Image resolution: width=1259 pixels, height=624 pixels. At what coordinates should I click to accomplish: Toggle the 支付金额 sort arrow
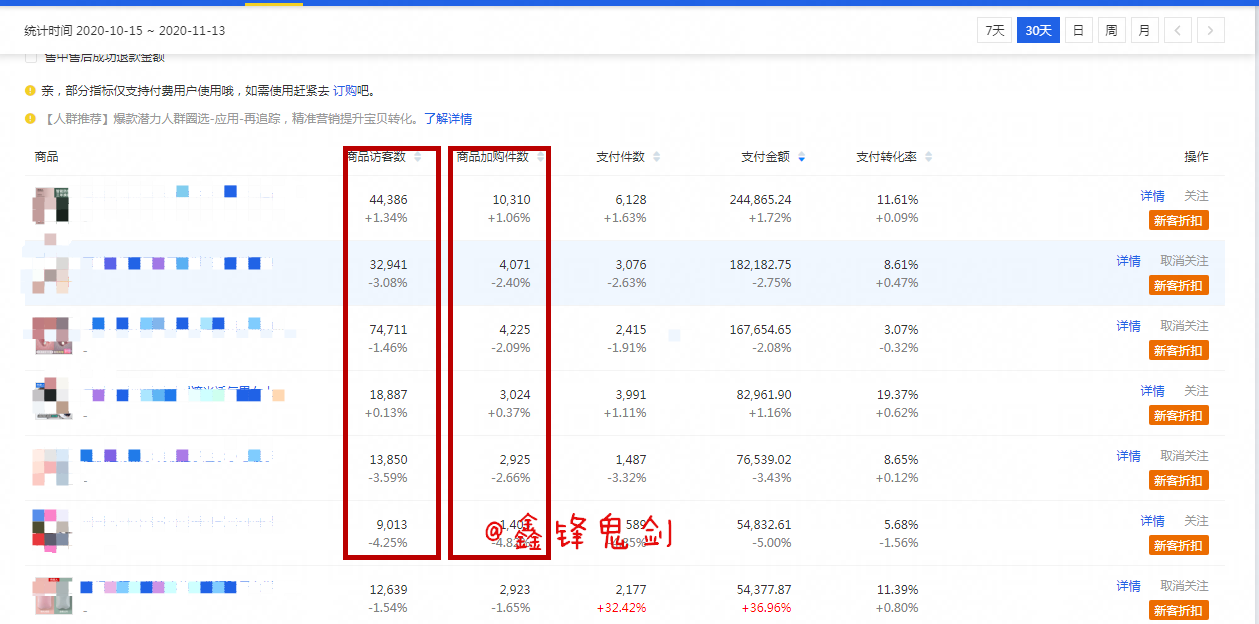(801, 157)
